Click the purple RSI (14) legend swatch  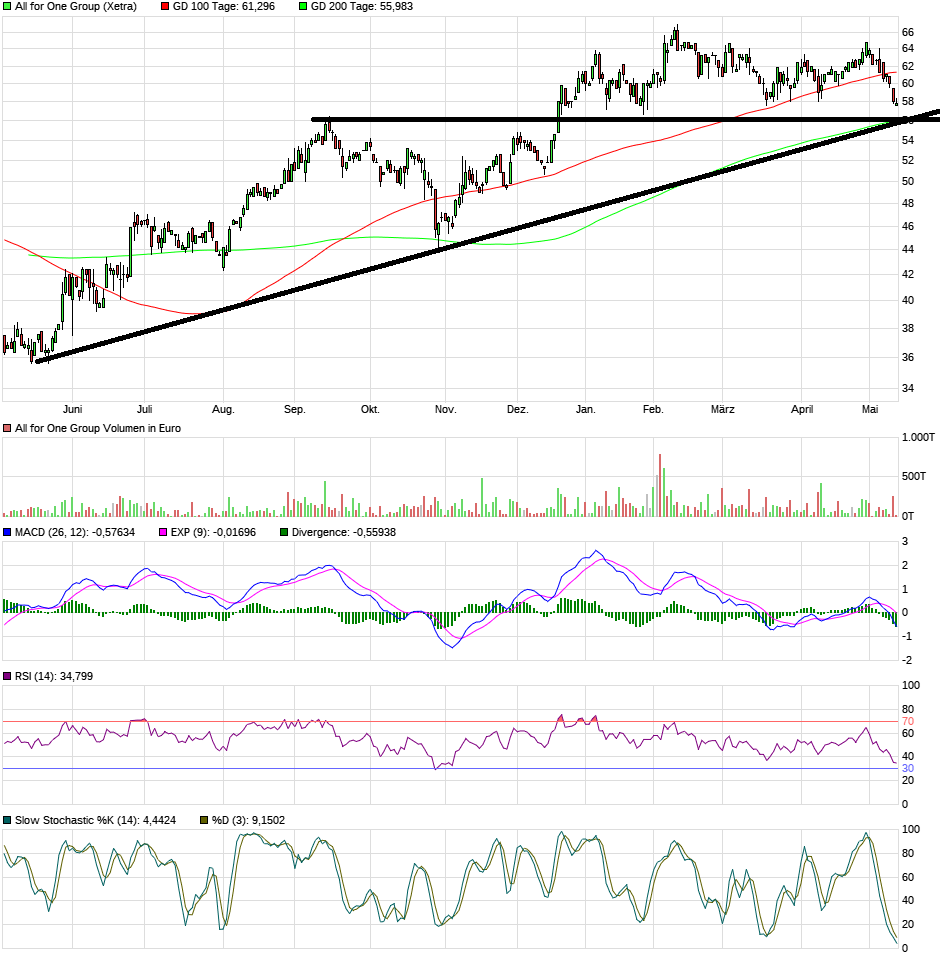click(7, 677)
